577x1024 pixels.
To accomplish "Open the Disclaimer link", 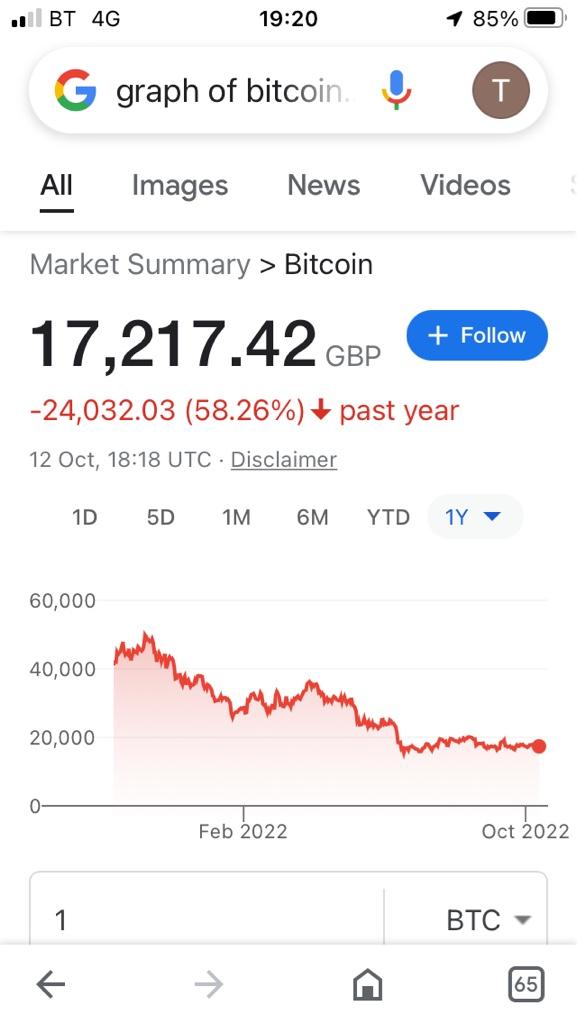I will (x=284, y=459).
